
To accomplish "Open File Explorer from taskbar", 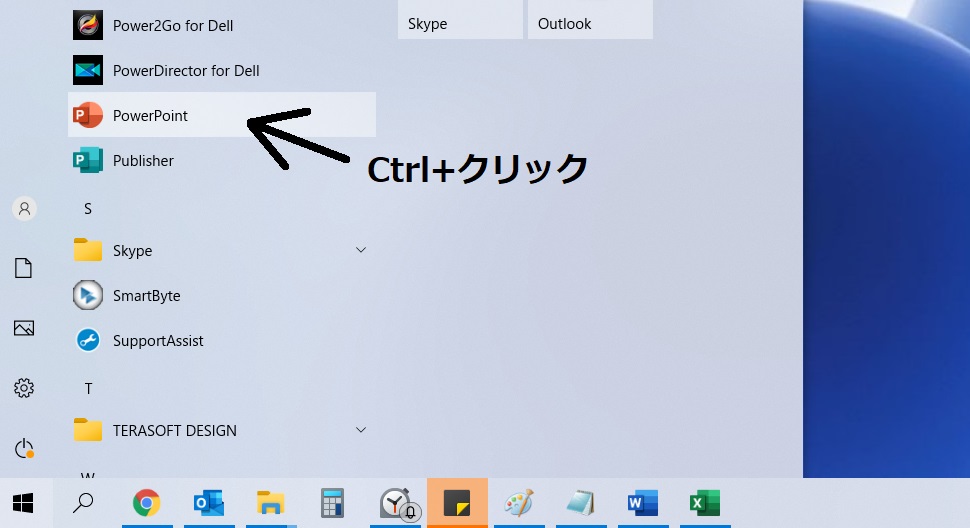I will click(271, 503).
